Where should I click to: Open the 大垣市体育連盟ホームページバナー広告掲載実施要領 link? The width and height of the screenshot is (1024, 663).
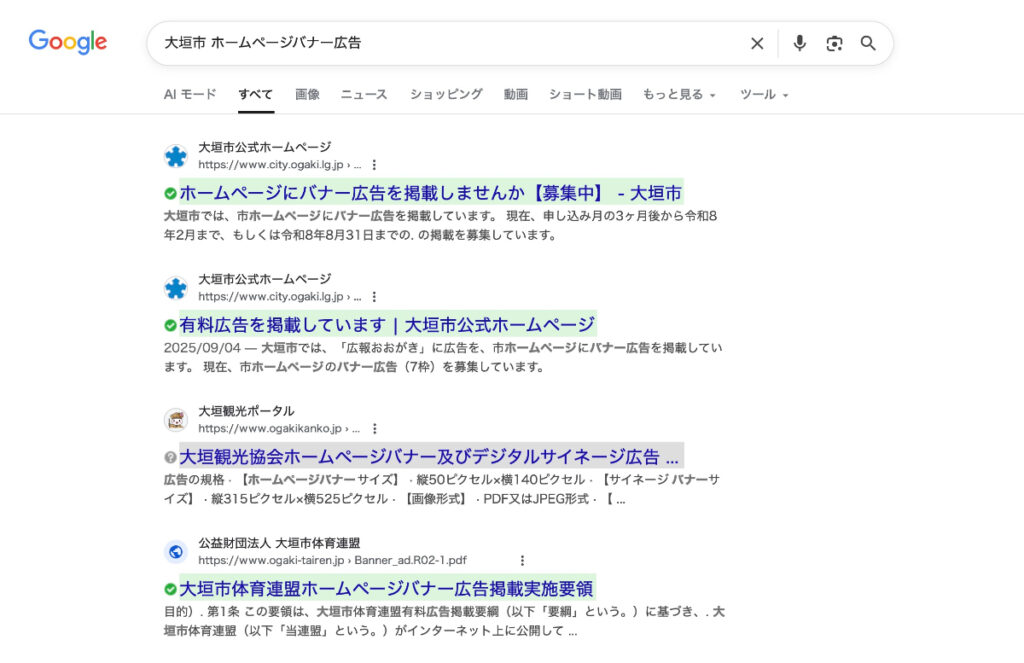click(387, 589)
